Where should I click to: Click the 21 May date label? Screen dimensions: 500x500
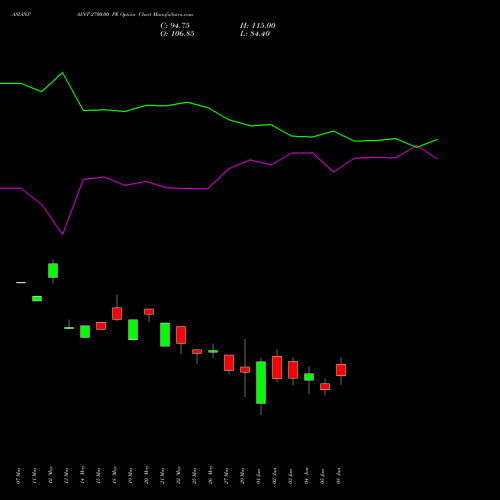[162, 475]
